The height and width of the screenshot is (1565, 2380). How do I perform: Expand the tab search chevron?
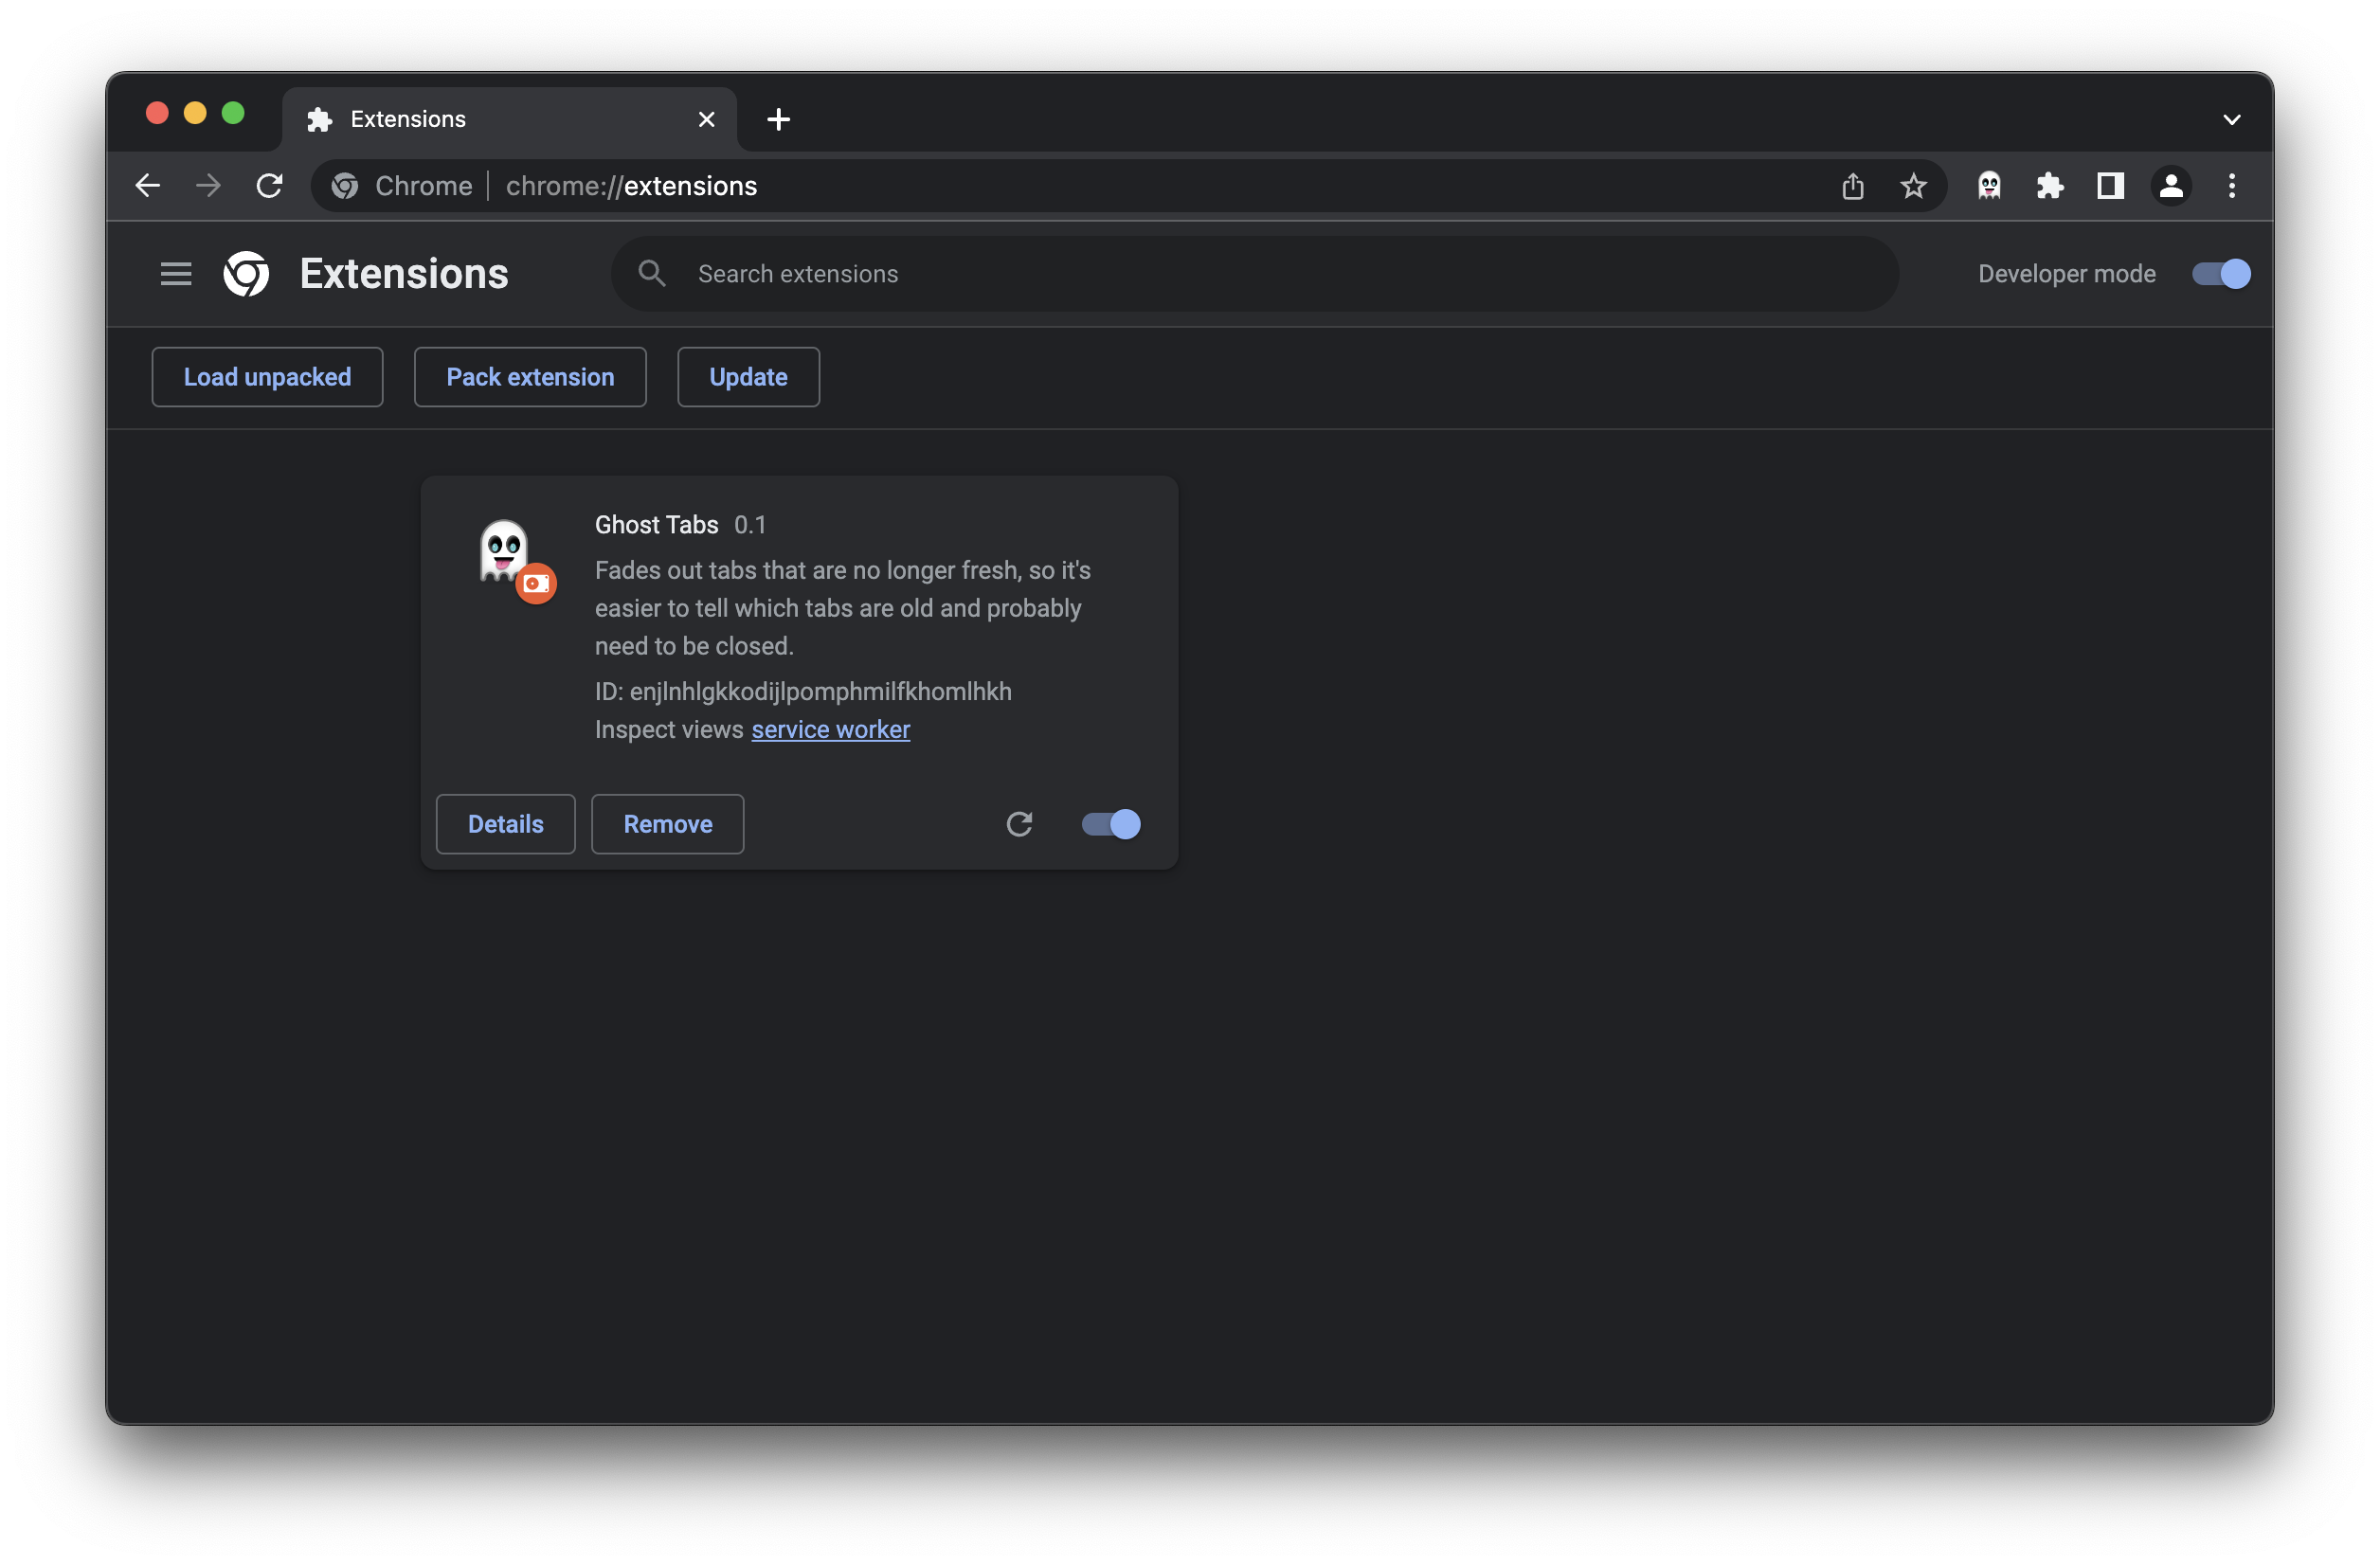[2231, 120]
